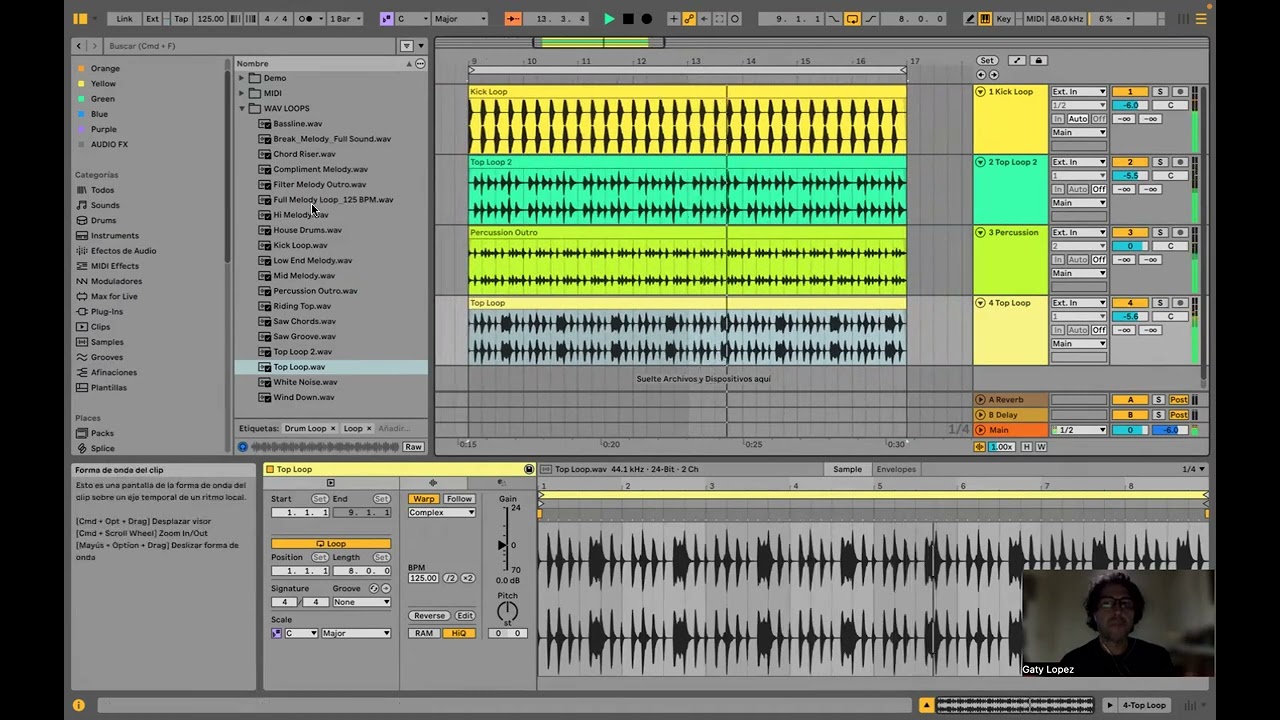Screen dimensions: 1280x720
Task: Toggle Post on the B Delay return
Action: tap(1179, 415)
